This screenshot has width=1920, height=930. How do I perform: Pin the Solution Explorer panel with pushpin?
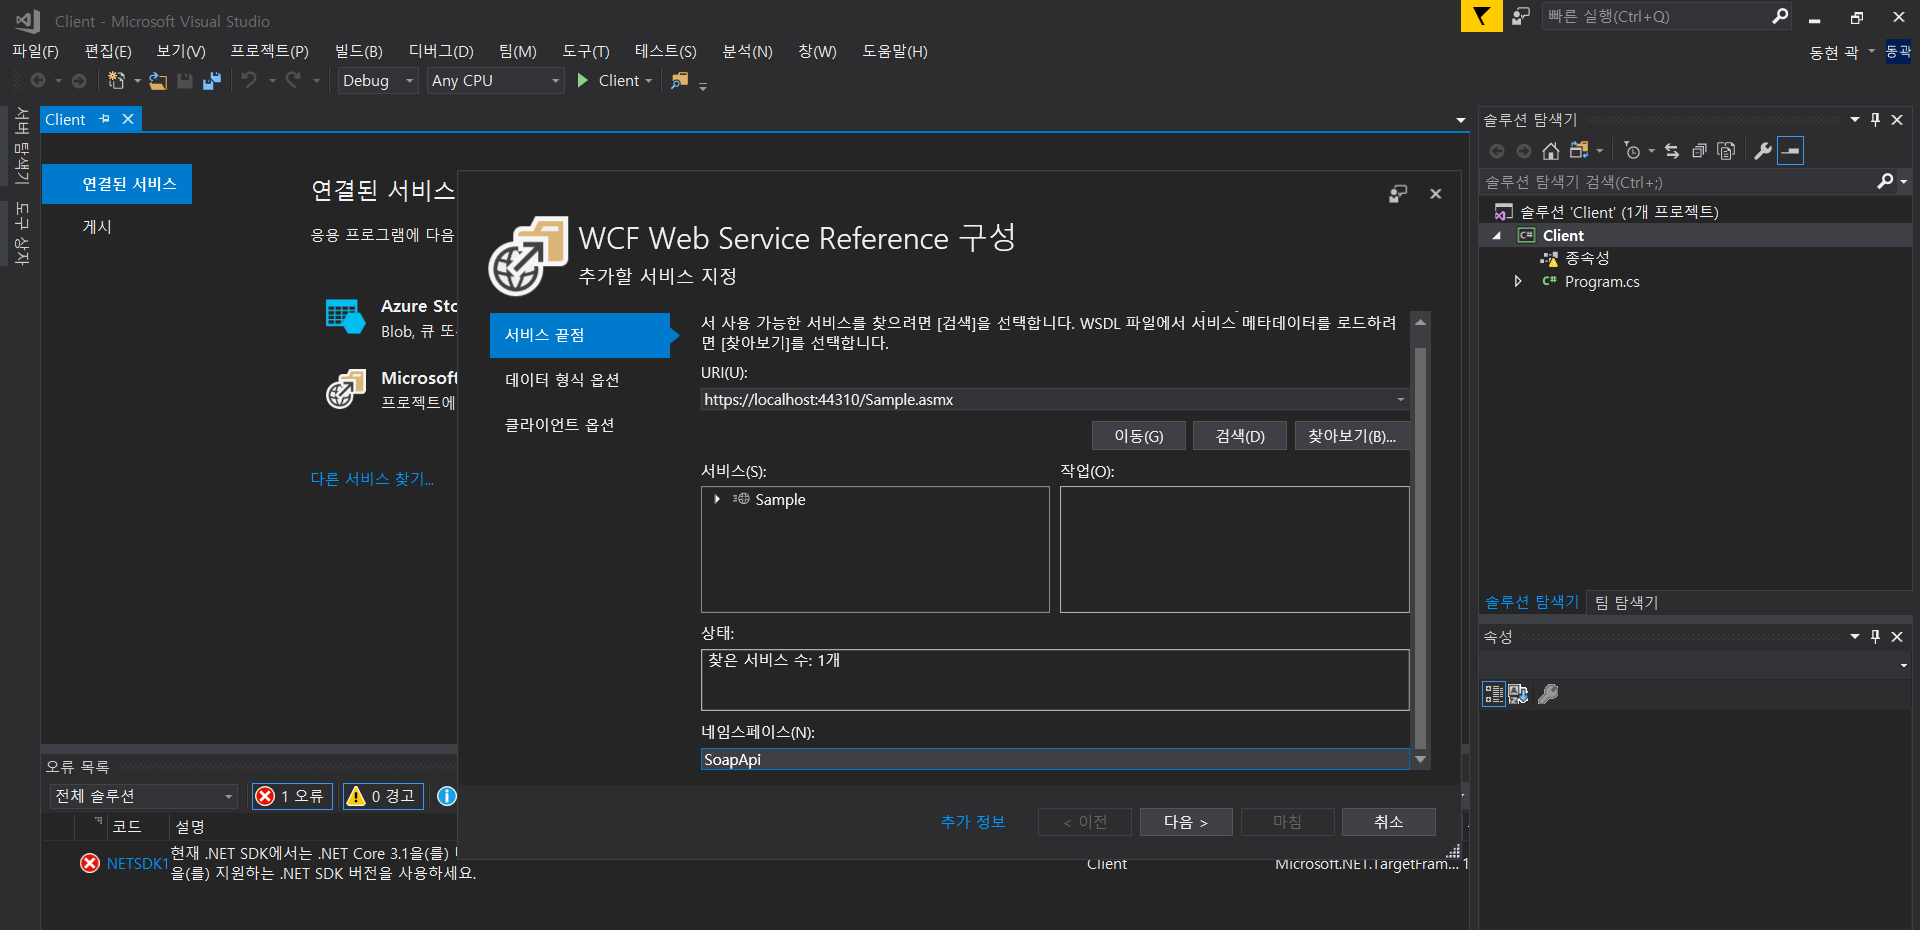1875,120
